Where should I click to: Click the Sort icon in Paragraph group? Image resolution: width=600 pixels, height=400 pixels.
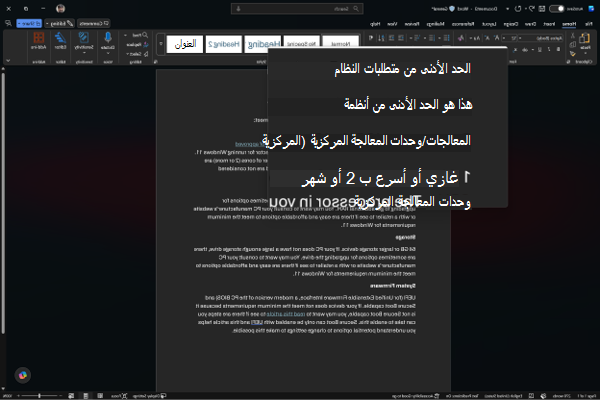[381, 38]
